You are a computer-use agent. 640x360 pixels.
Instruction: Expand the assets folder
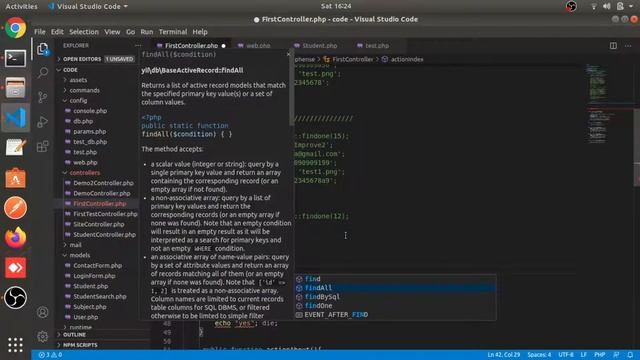coord(78,80)
